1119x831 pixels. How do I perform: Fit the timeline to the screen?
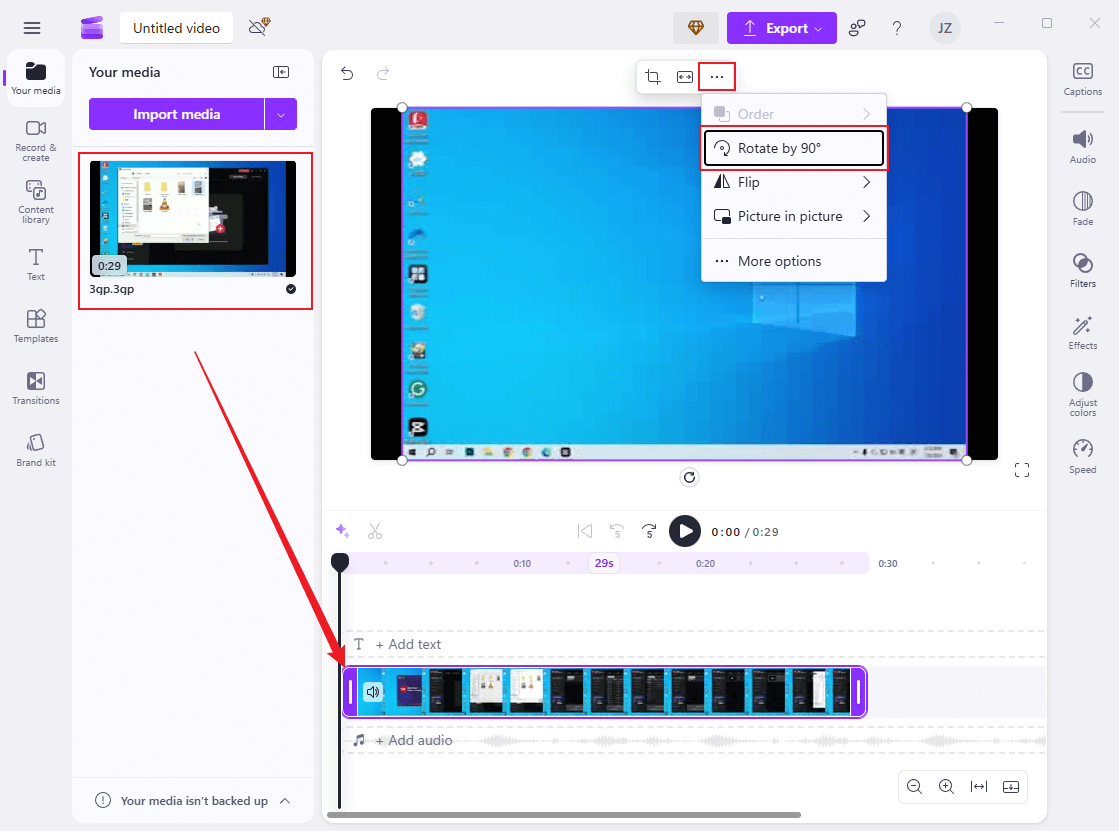click(x=978, y=787)
